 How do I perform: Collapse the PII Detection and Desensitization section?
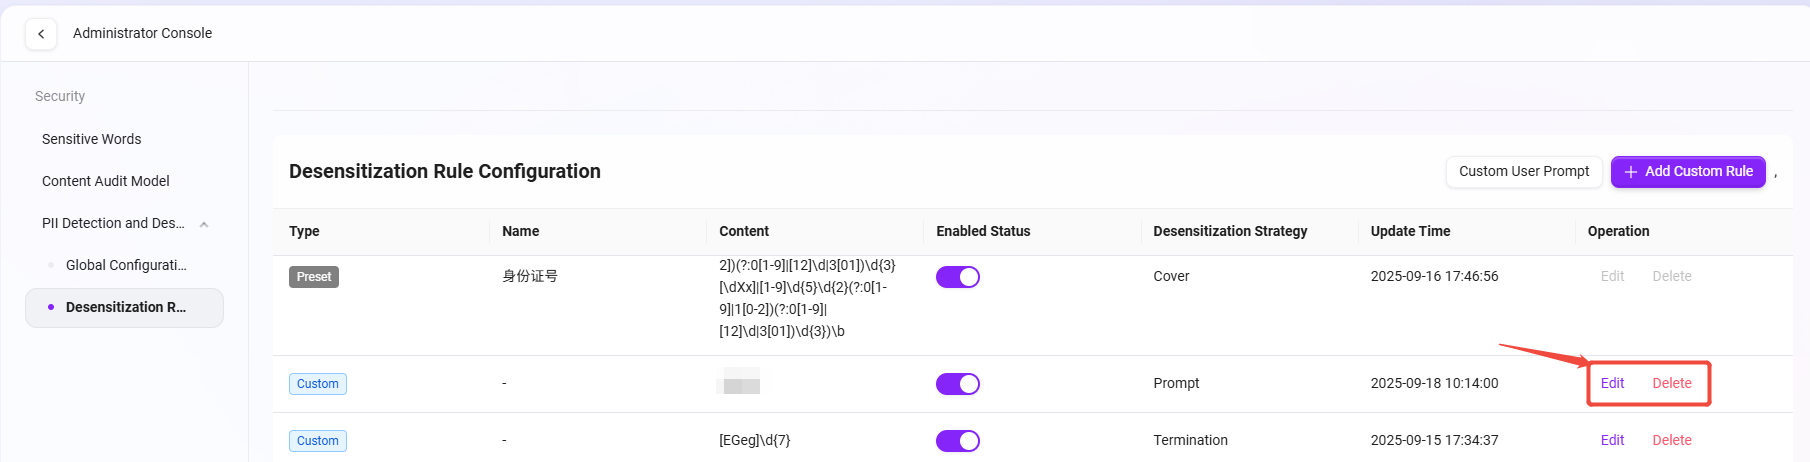click(x=204, y=224)
